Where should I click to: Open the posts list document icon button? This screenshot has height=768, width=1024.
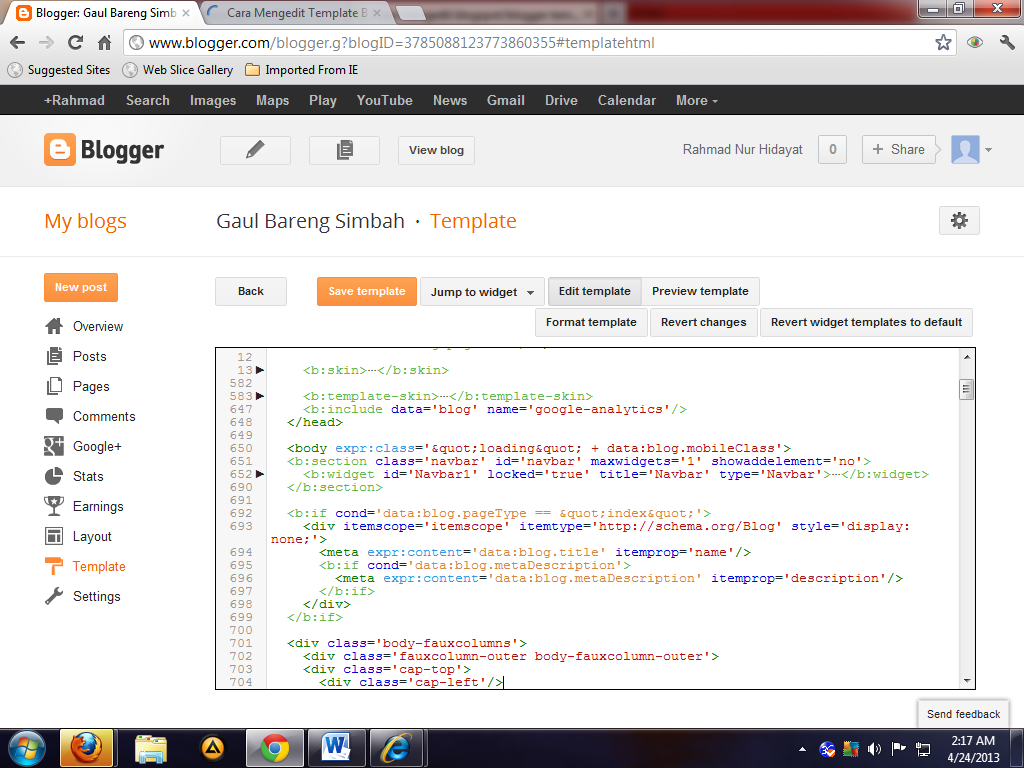[344, 150]
